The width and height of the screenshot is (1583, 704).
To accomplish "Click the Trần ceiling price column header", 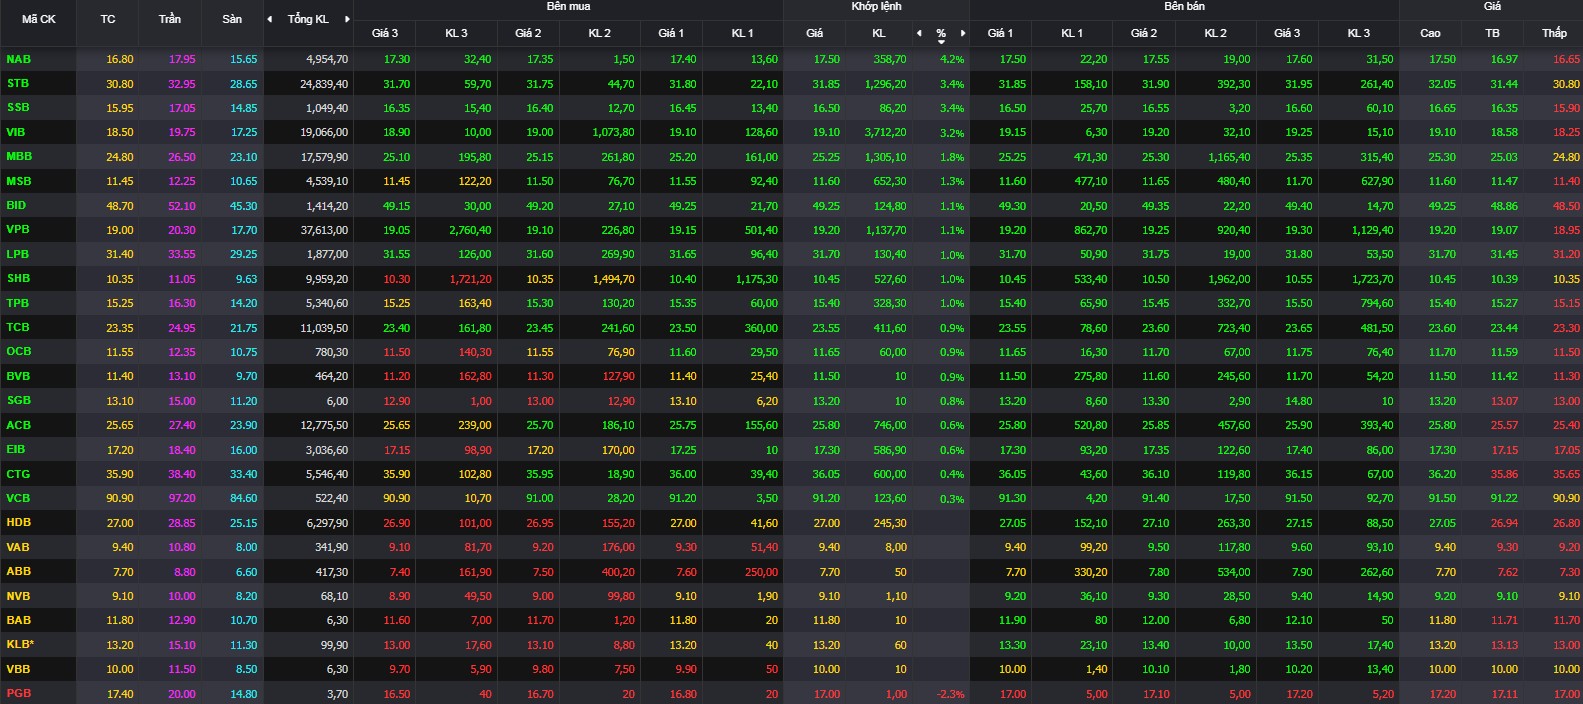I will (x=170, y=19).
